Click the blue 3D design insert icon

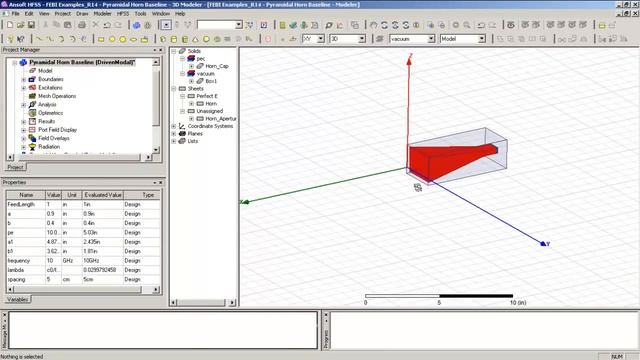click(137, 25)
